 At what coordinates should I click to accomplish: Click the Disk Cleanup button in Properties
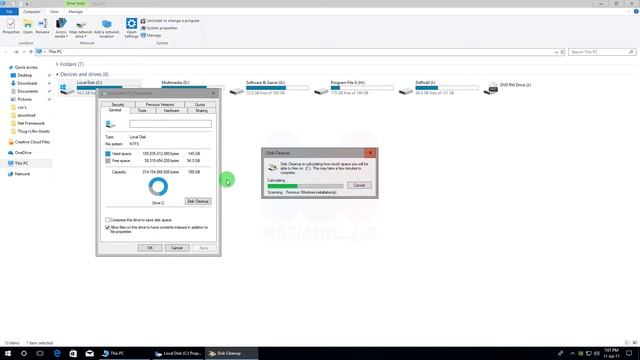click(198, 202)
